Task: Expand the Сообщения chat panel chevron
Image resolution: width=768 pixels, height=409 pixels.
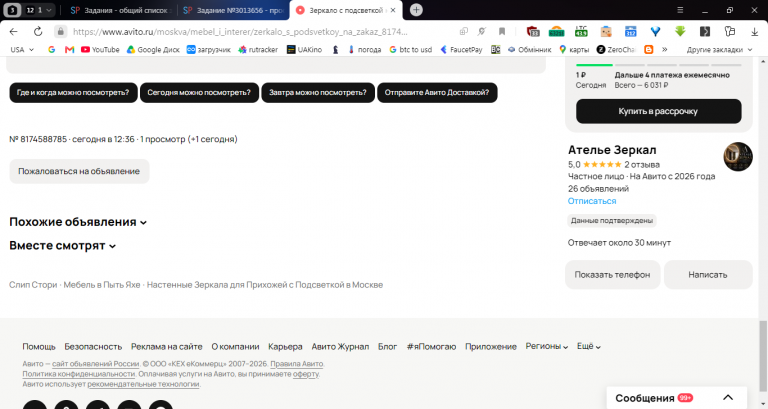Action: [x=728, y=398]
